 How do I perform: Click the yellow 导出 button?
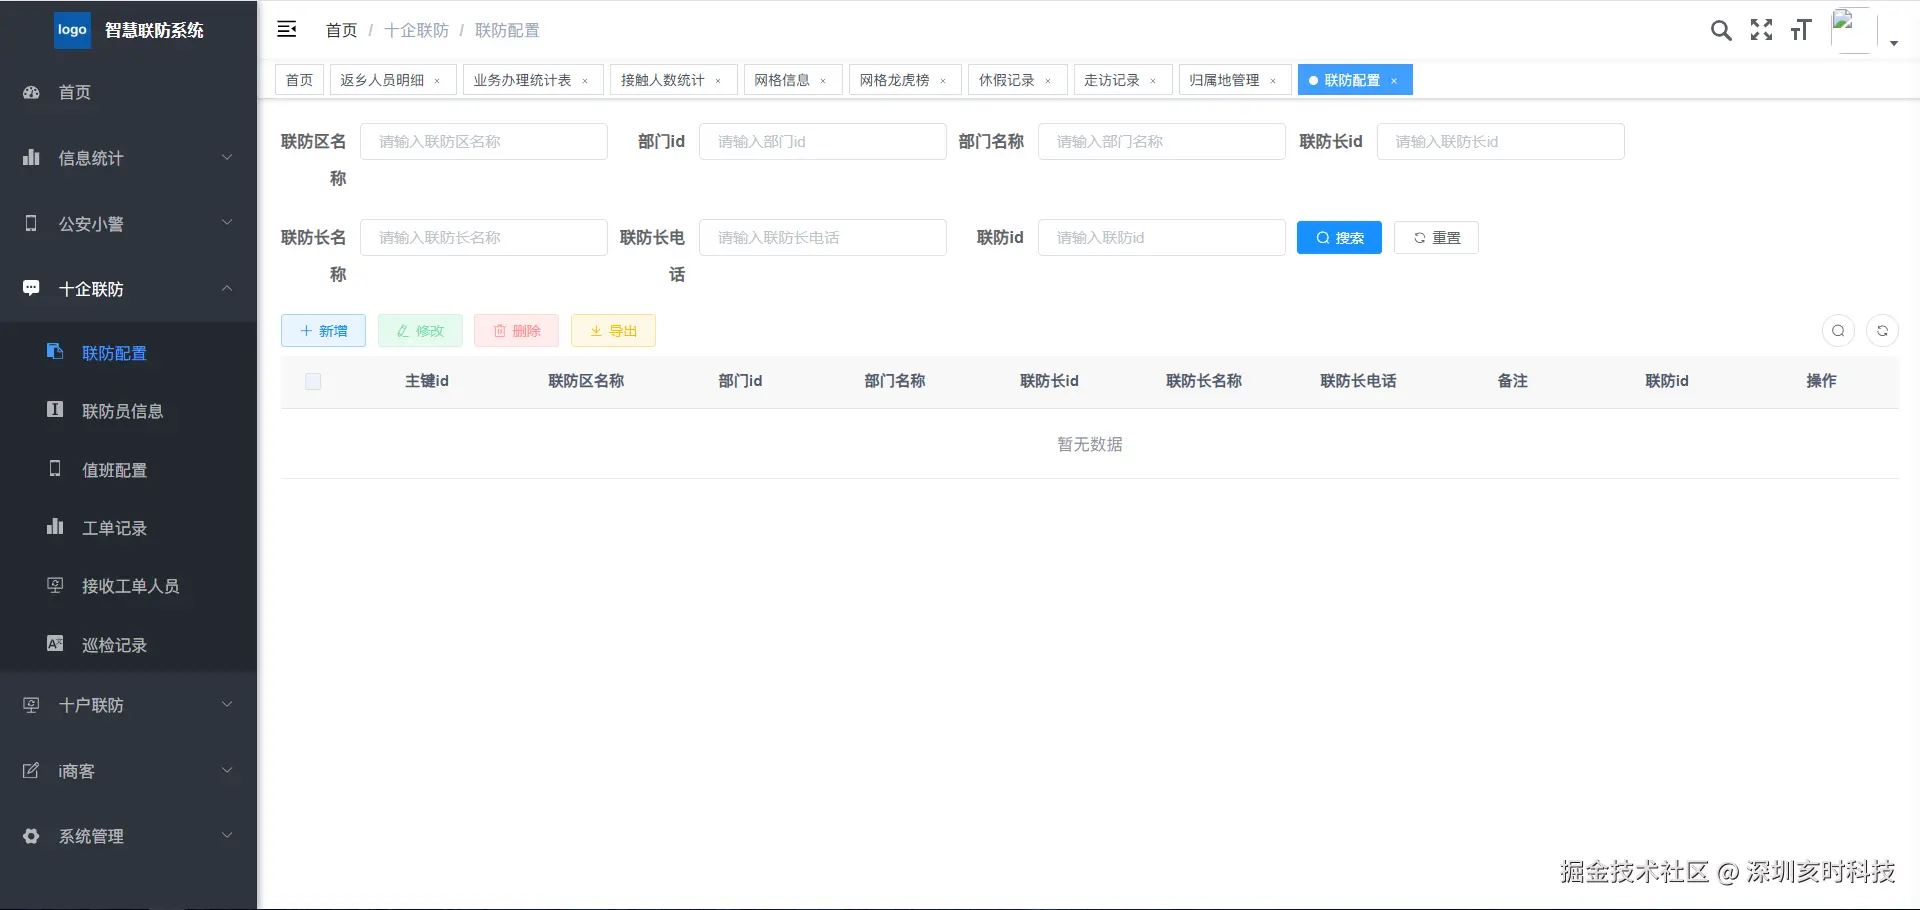point(613,331)
